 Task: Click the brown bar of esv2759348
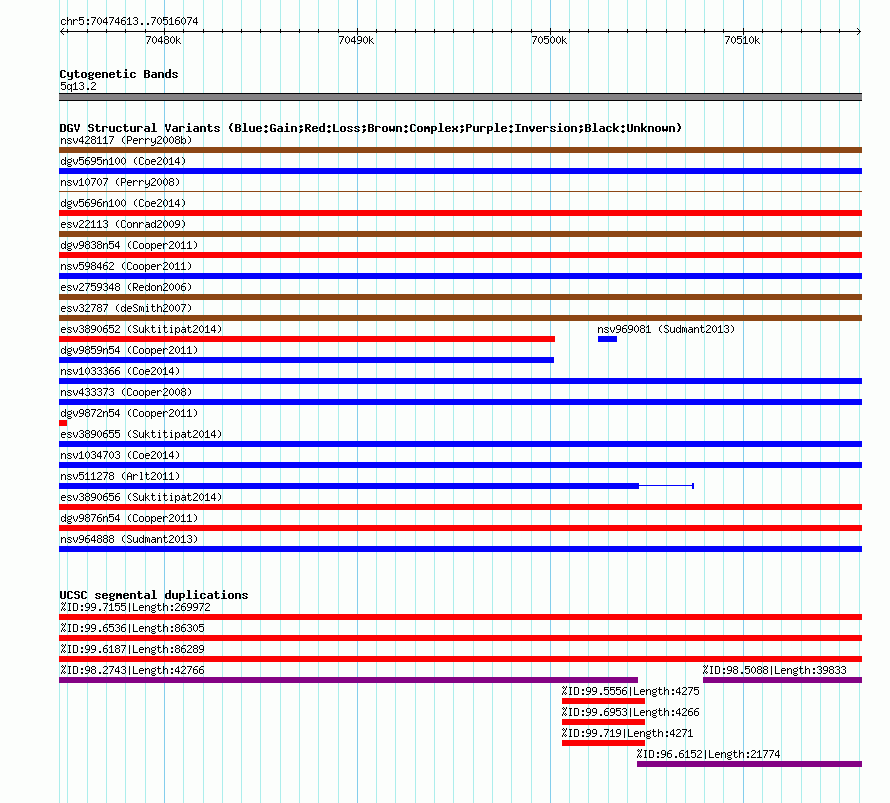pos(460,297)
